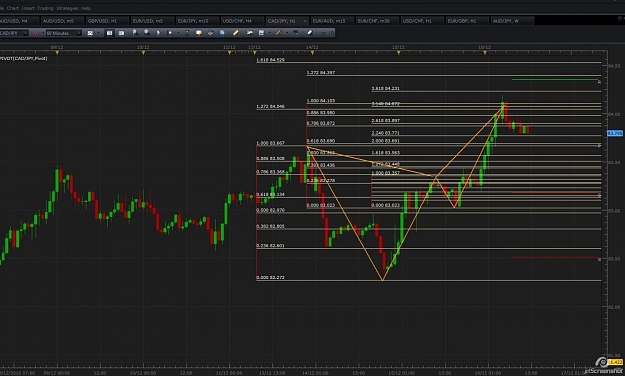Click the green toolbar icon after the flag

(x=187, y=33)
